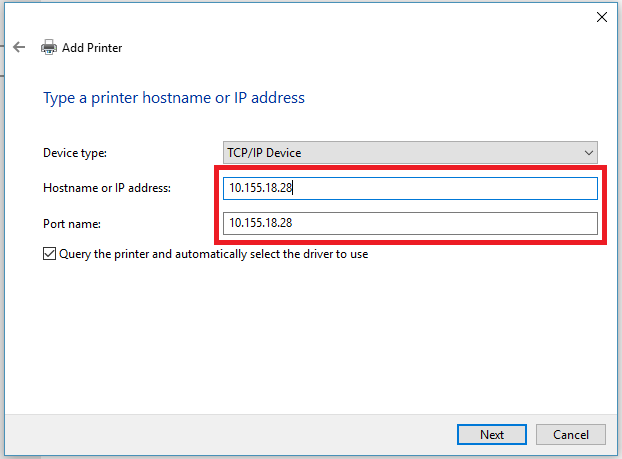Image resolution: width=622 pixels, height=459 pixels.
Task: Click the empty title bar area of the dialog
Action: click(300, 17)
